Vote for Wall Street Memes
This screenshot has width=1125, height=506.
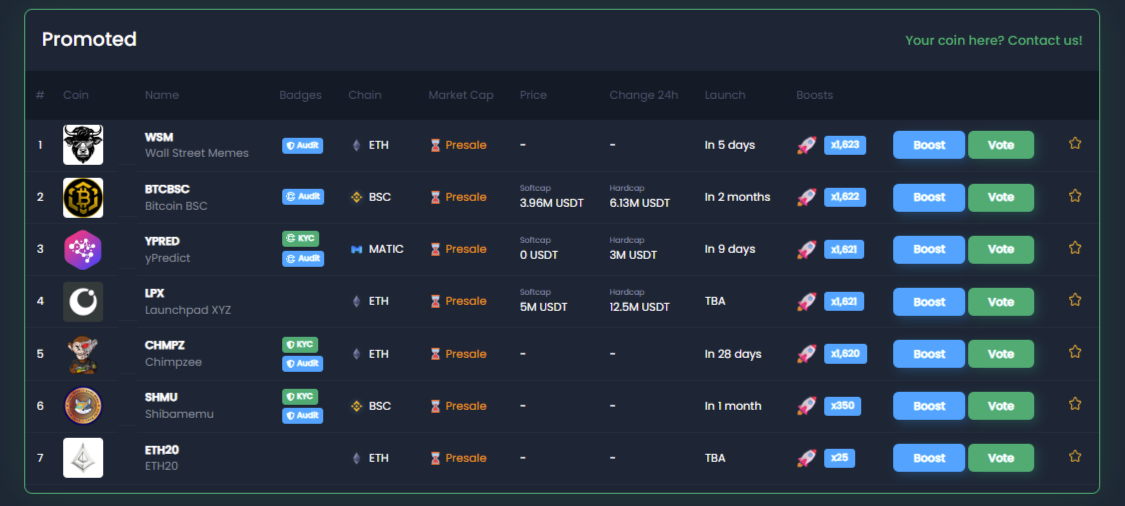(1001, 145)
